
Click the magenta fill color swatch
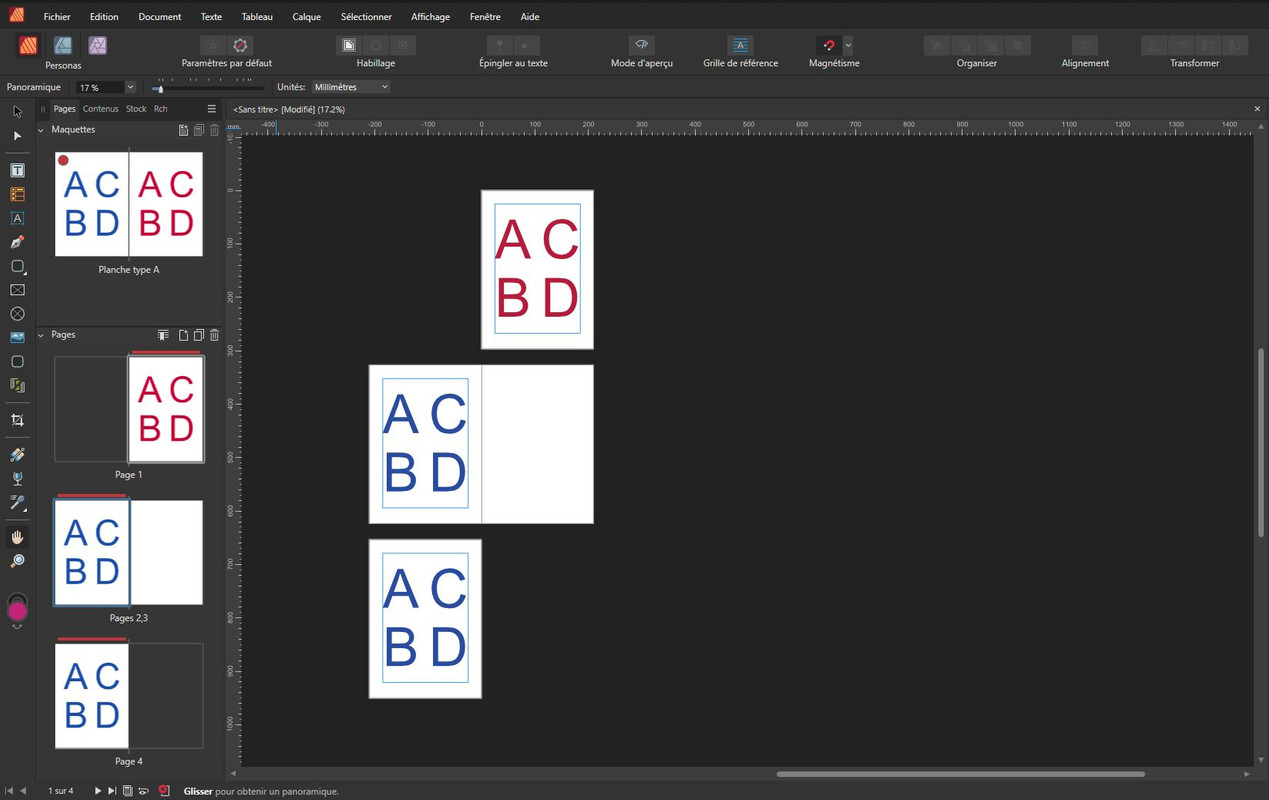click(17, 611)
